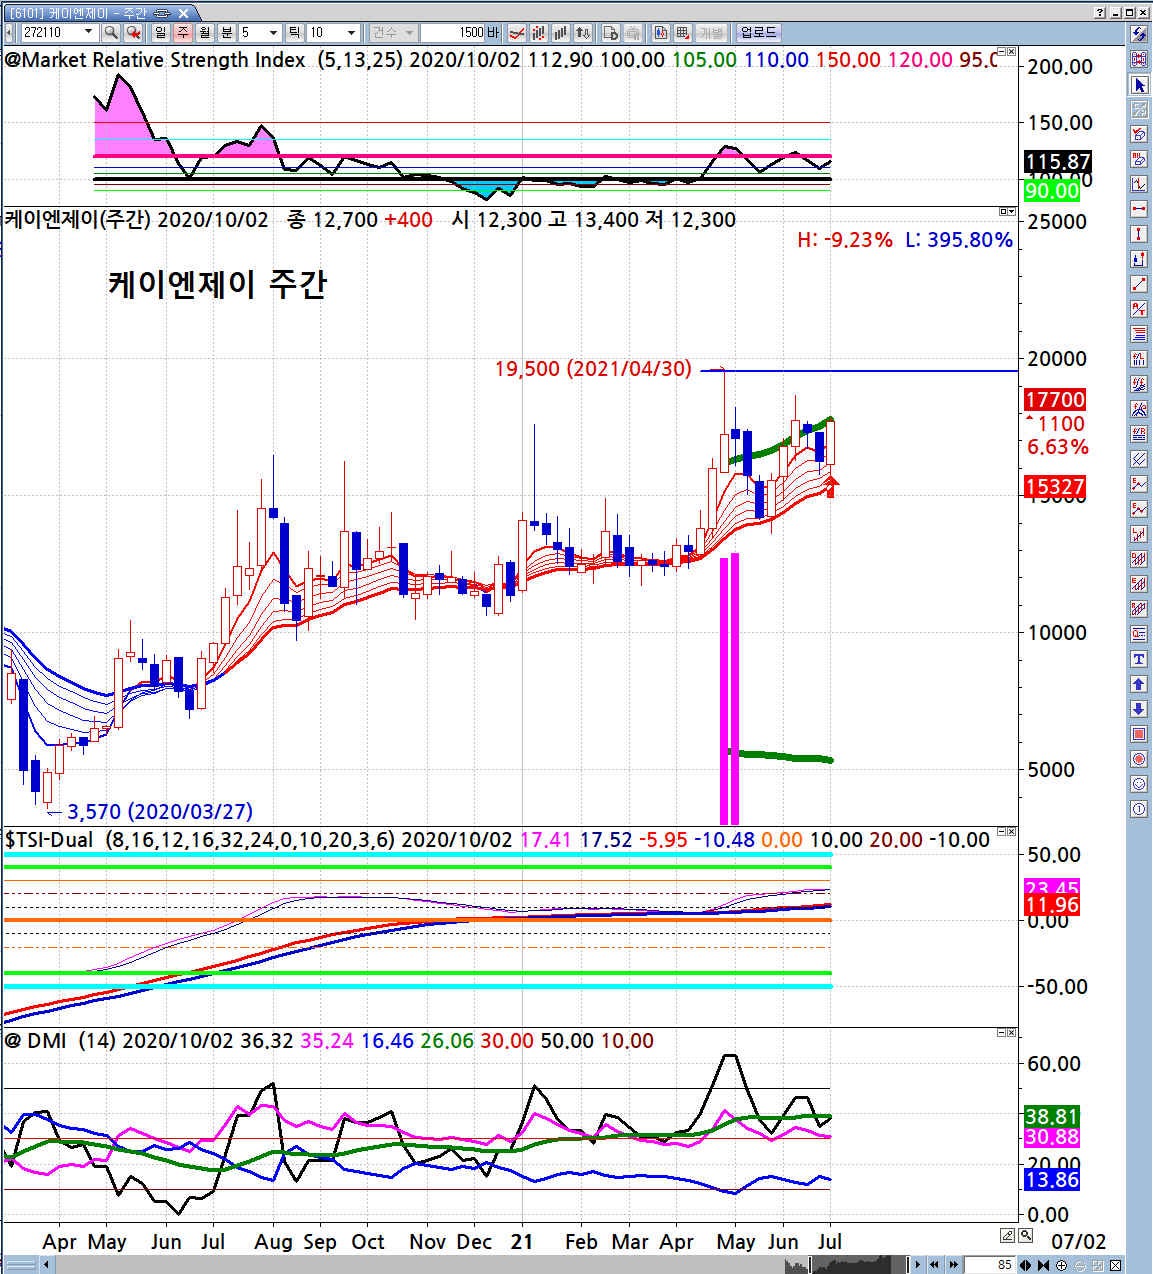1153x1274 pixels.
Task: Open the stock code 272110 dropdown
Action: coord(90,32)
